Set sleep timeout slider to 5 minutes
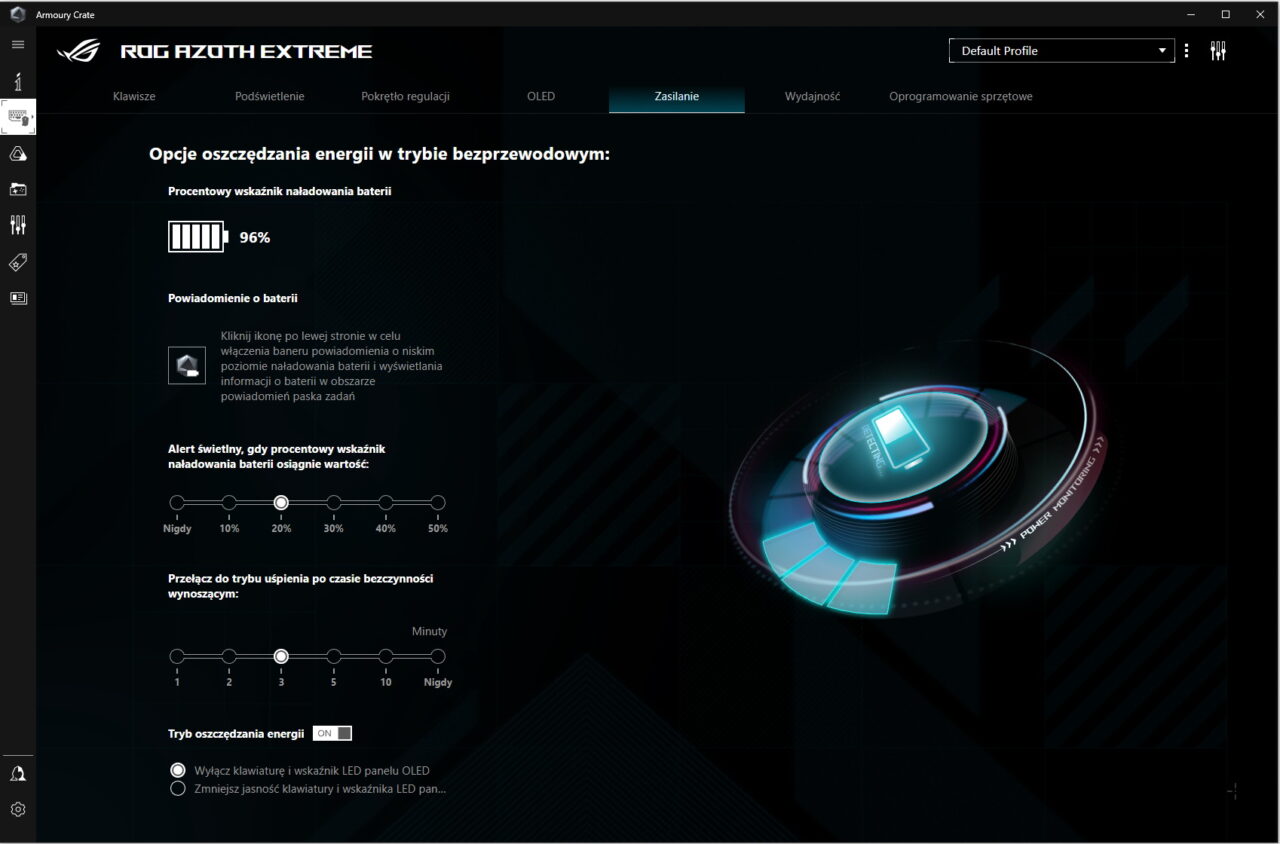This screenshot has width=1280, height=844. click(x=334, y=657)
